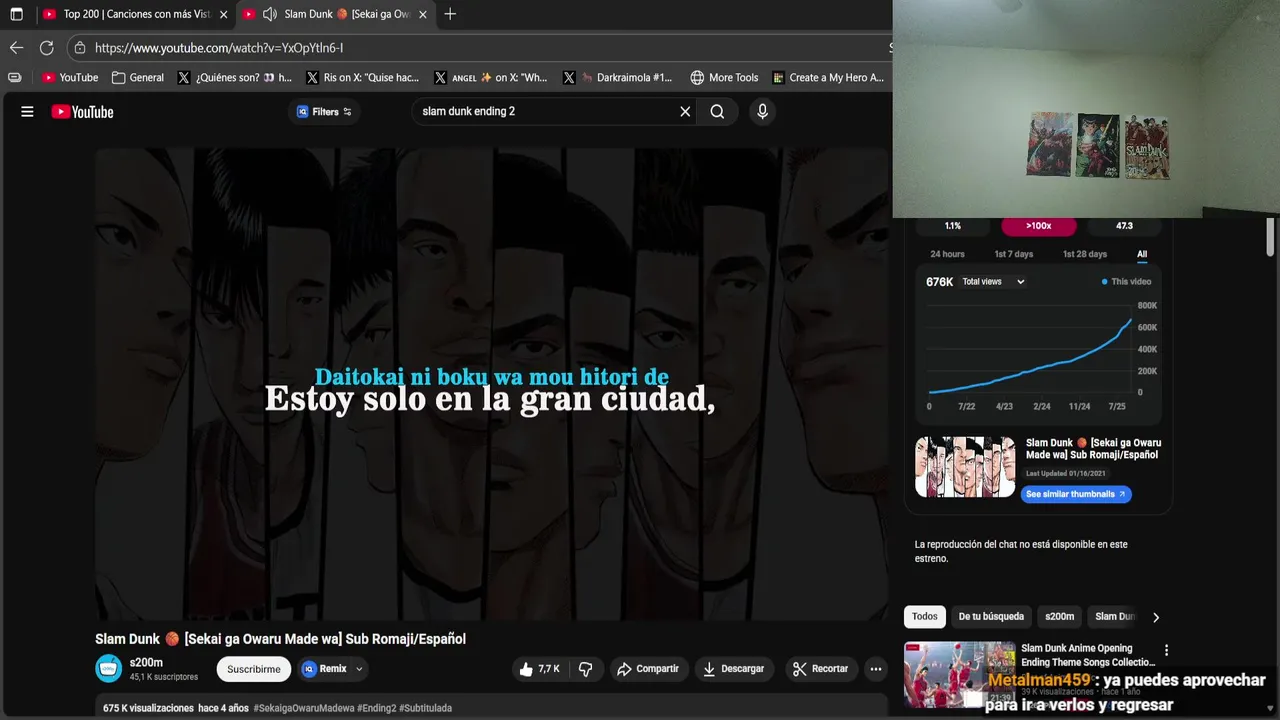Click #SekaigaOwaruMadewa hashtag
Screen dimensions: 1280x720
click(x=304, y=708)
